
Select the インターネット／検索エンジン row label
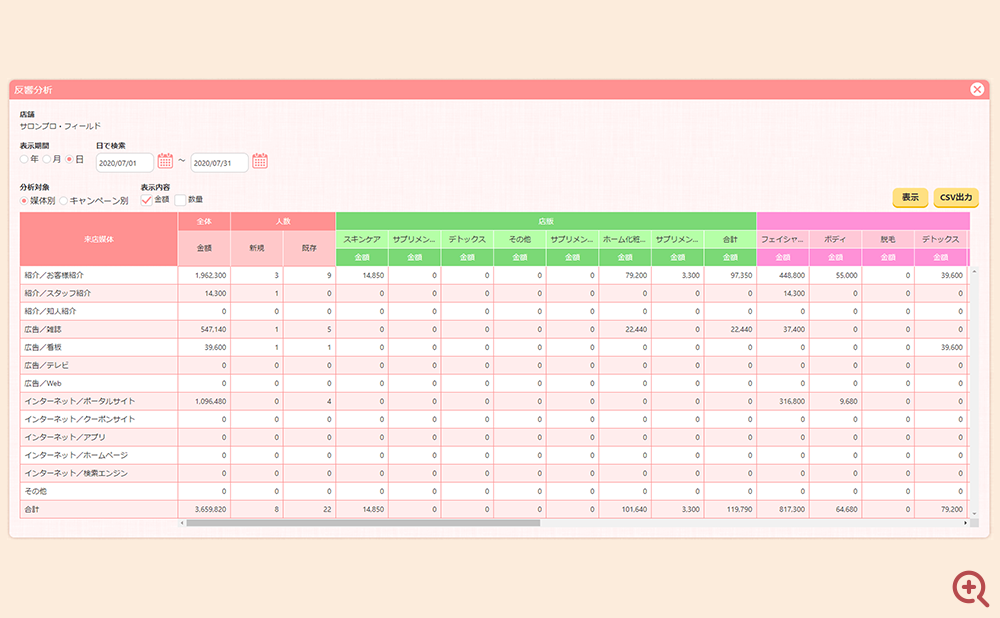tap(76, 473)
